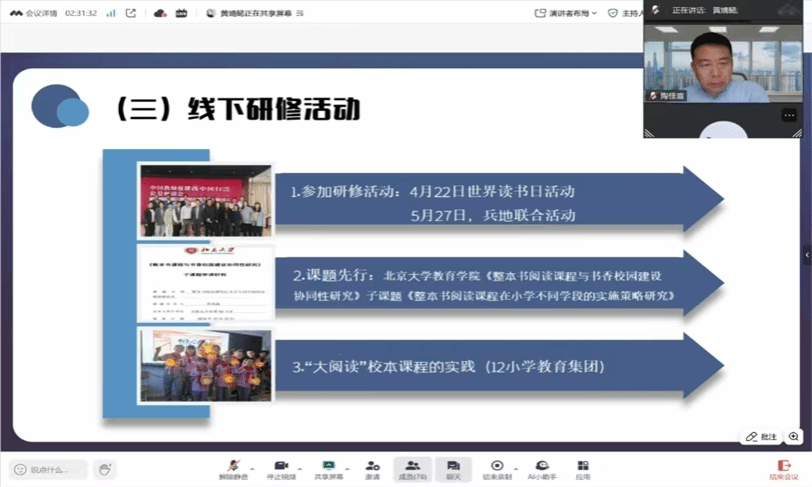Open the 聊天 chat panel
The width and height of the screenshot is (812, 487).
[x=453, y=468]
